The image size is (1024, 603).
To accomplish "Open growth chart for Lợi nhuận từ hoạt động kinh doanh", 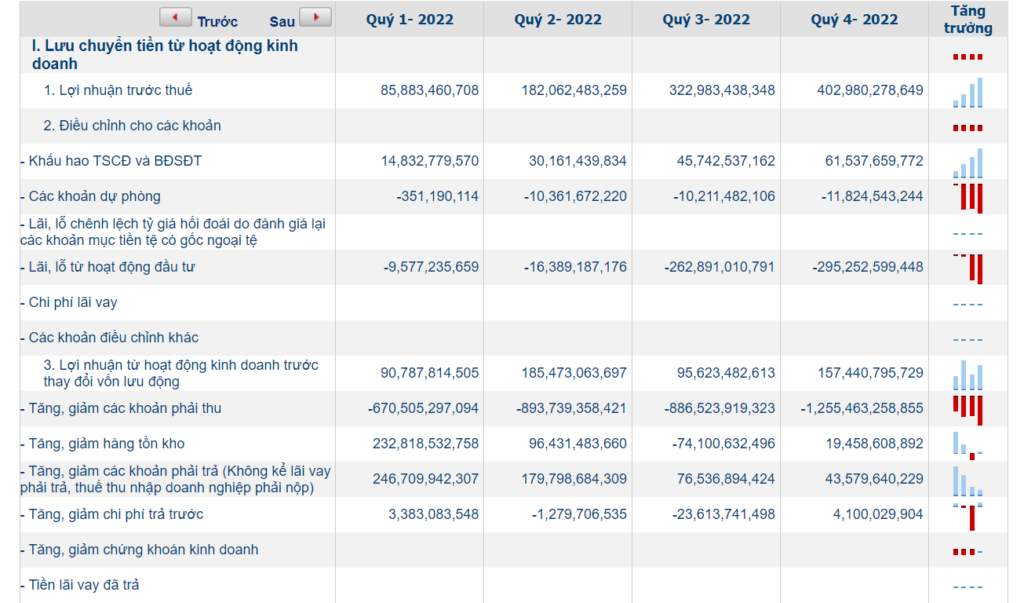I will 967,375.
